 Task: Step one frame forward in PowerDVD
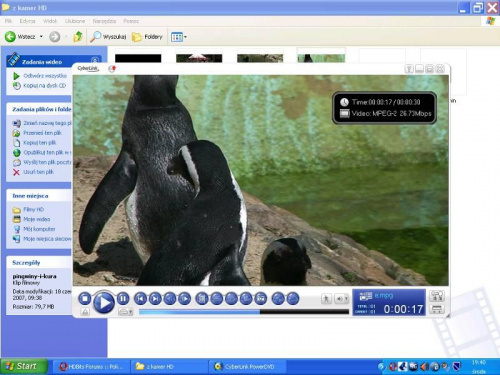coord(184,299)
